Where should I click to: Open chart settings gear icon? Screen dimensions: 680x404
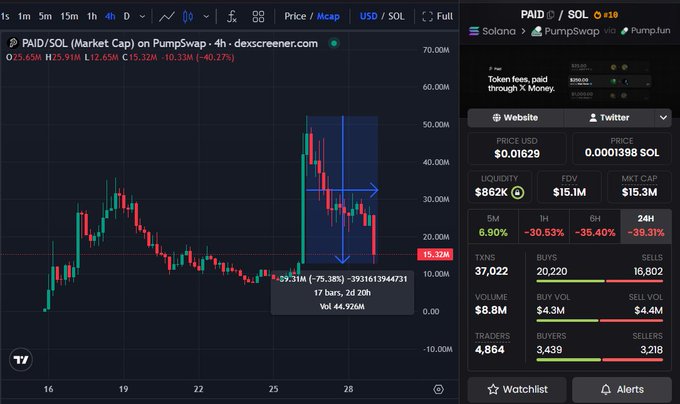[x=438, y=389]
